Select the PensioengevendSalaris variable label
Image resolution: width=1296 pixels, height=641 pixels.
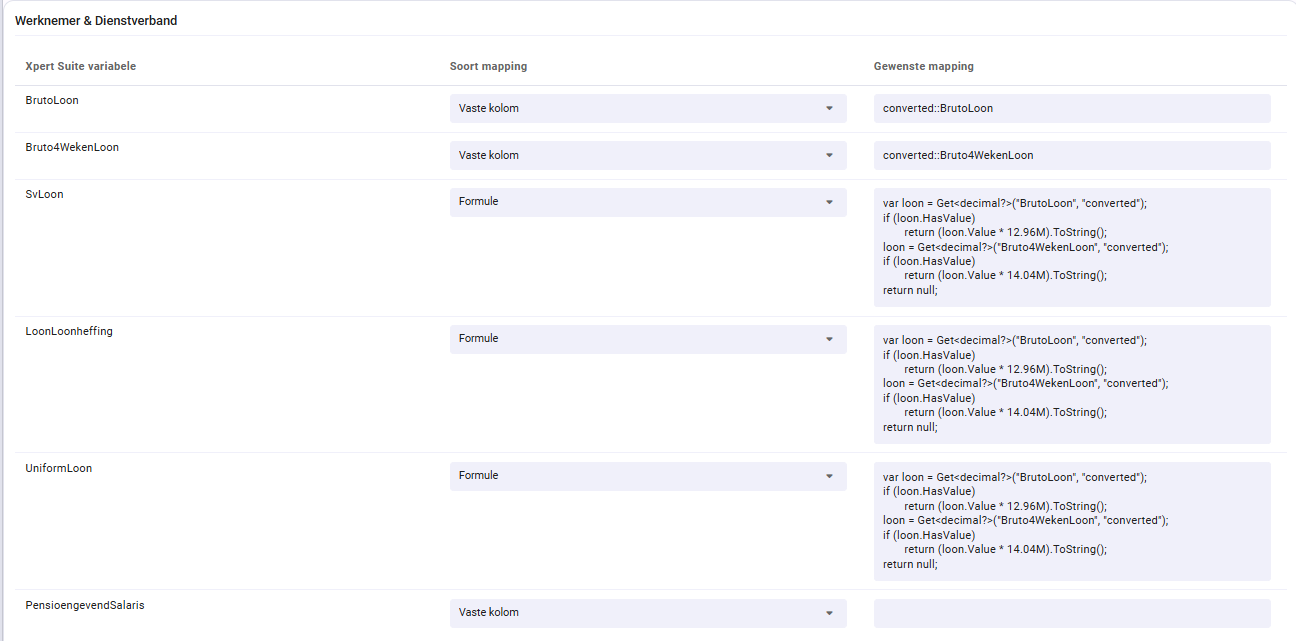point(85,605)
